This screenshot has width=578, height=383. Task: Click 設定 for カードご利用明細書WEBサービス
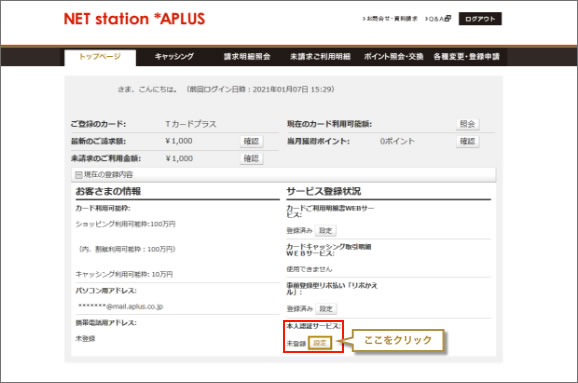click(x=325, y=231)
